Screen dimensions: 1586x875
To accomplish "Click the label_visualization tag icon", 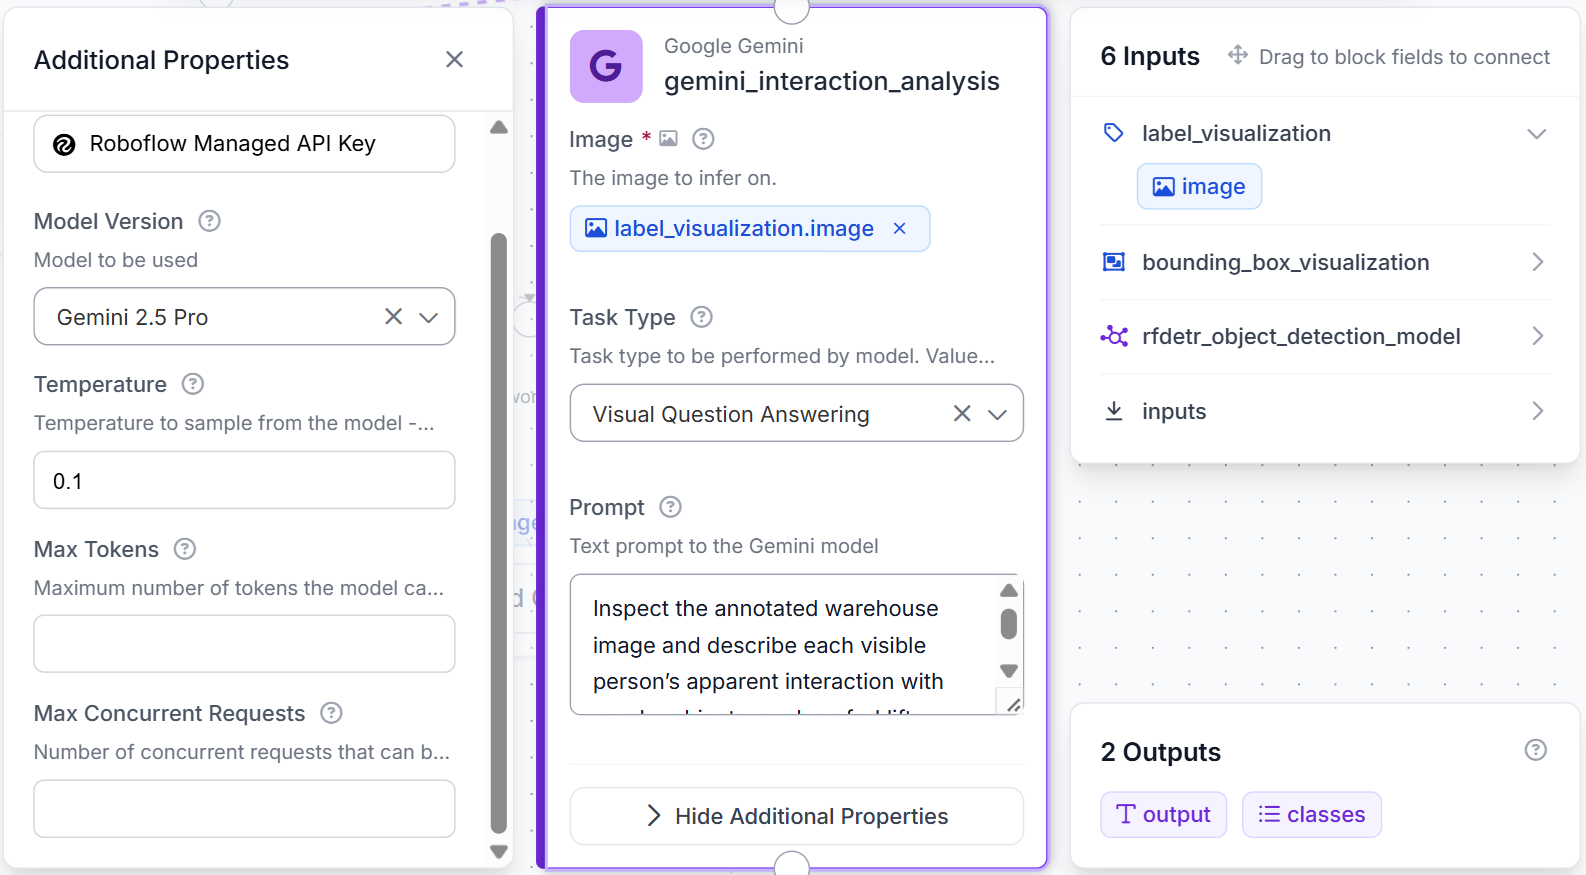I will 1114,133.
